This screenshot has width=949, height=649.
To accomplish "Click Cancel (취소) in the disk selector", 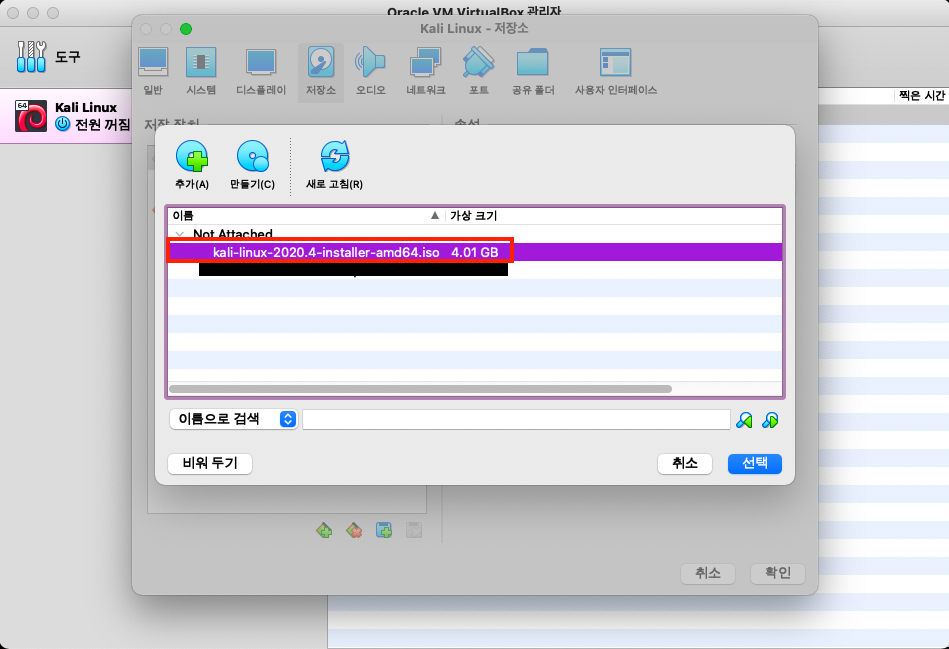I will [685, 464].
